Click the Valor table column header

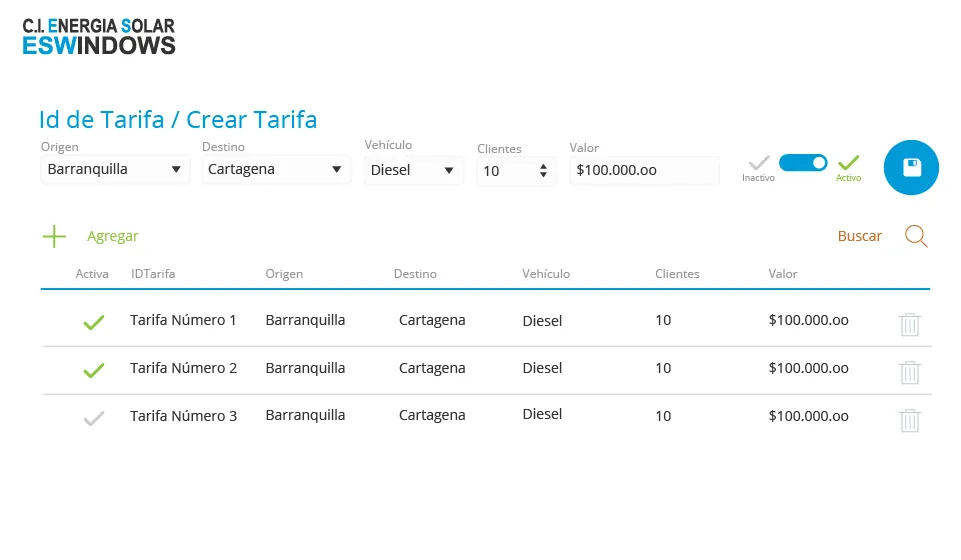pos(783,274)
